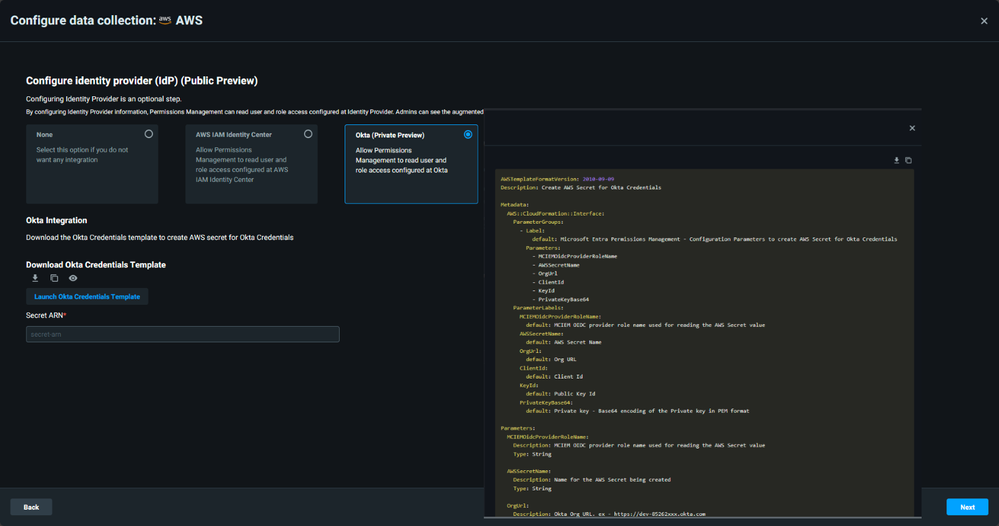Click the Okta Integration heading

[57, 220]
